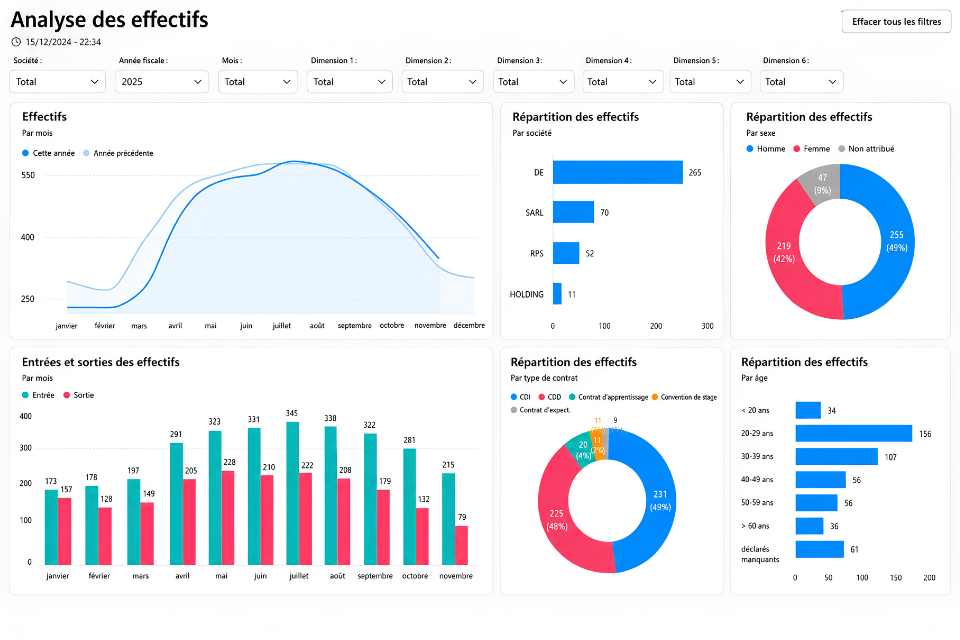Toggle the CDD legend entry
Screen dimensions: 960x640
tap(550, 397)
